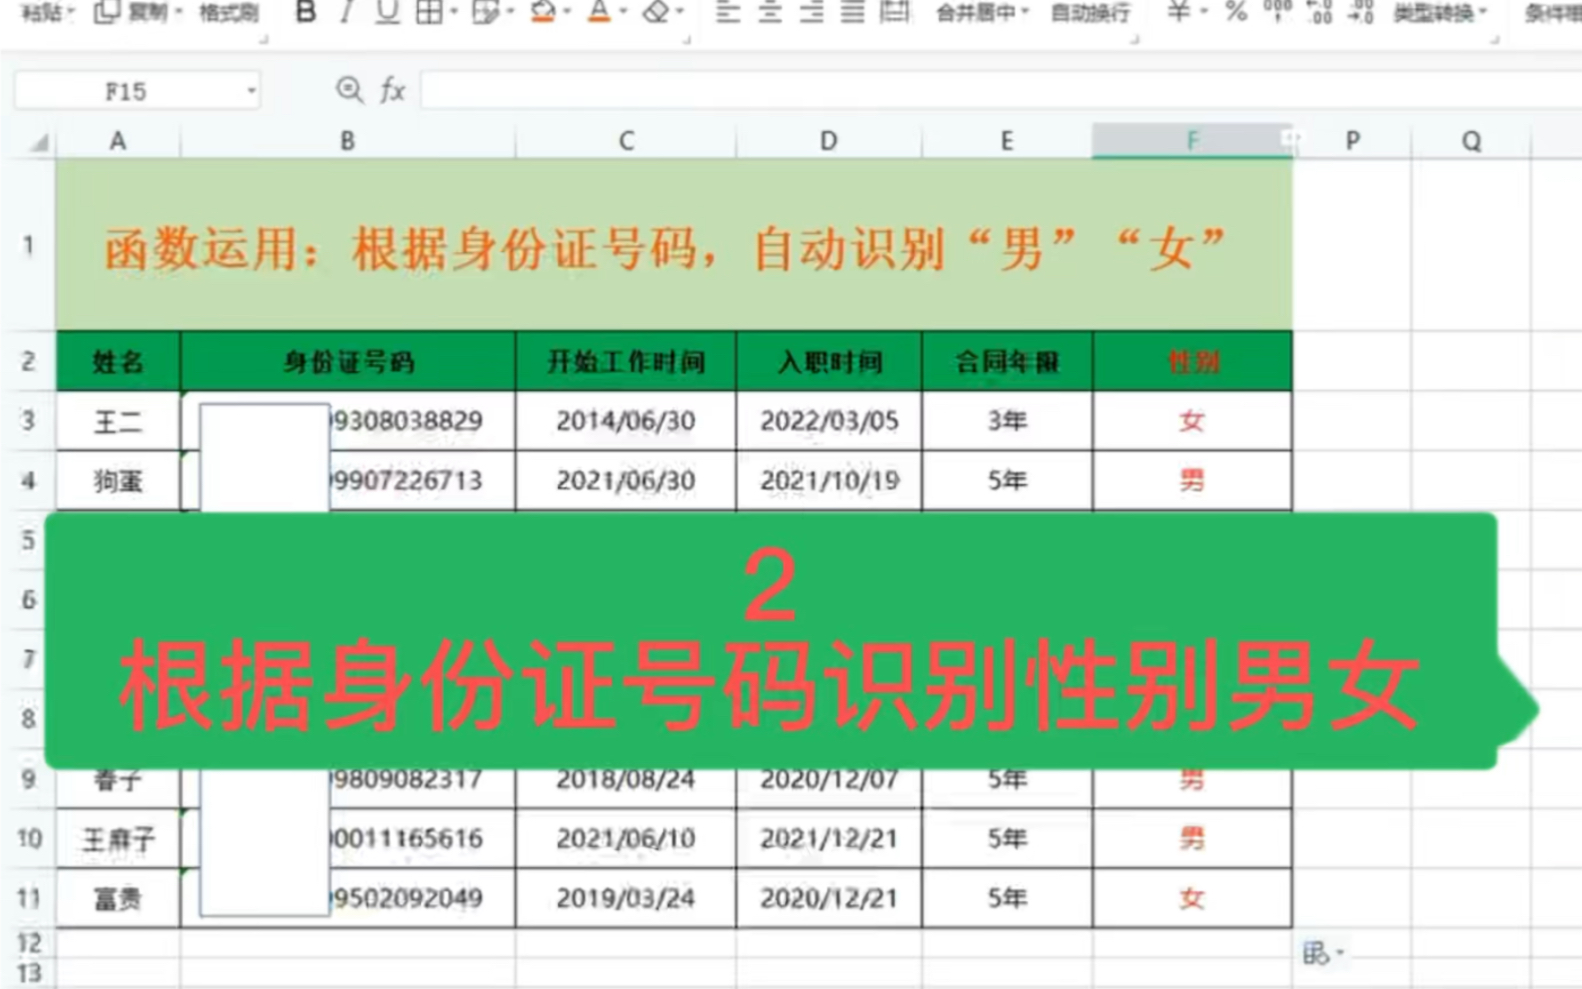Select column C header
Screen dimensions: 1582x989
[x=626, y=141]
